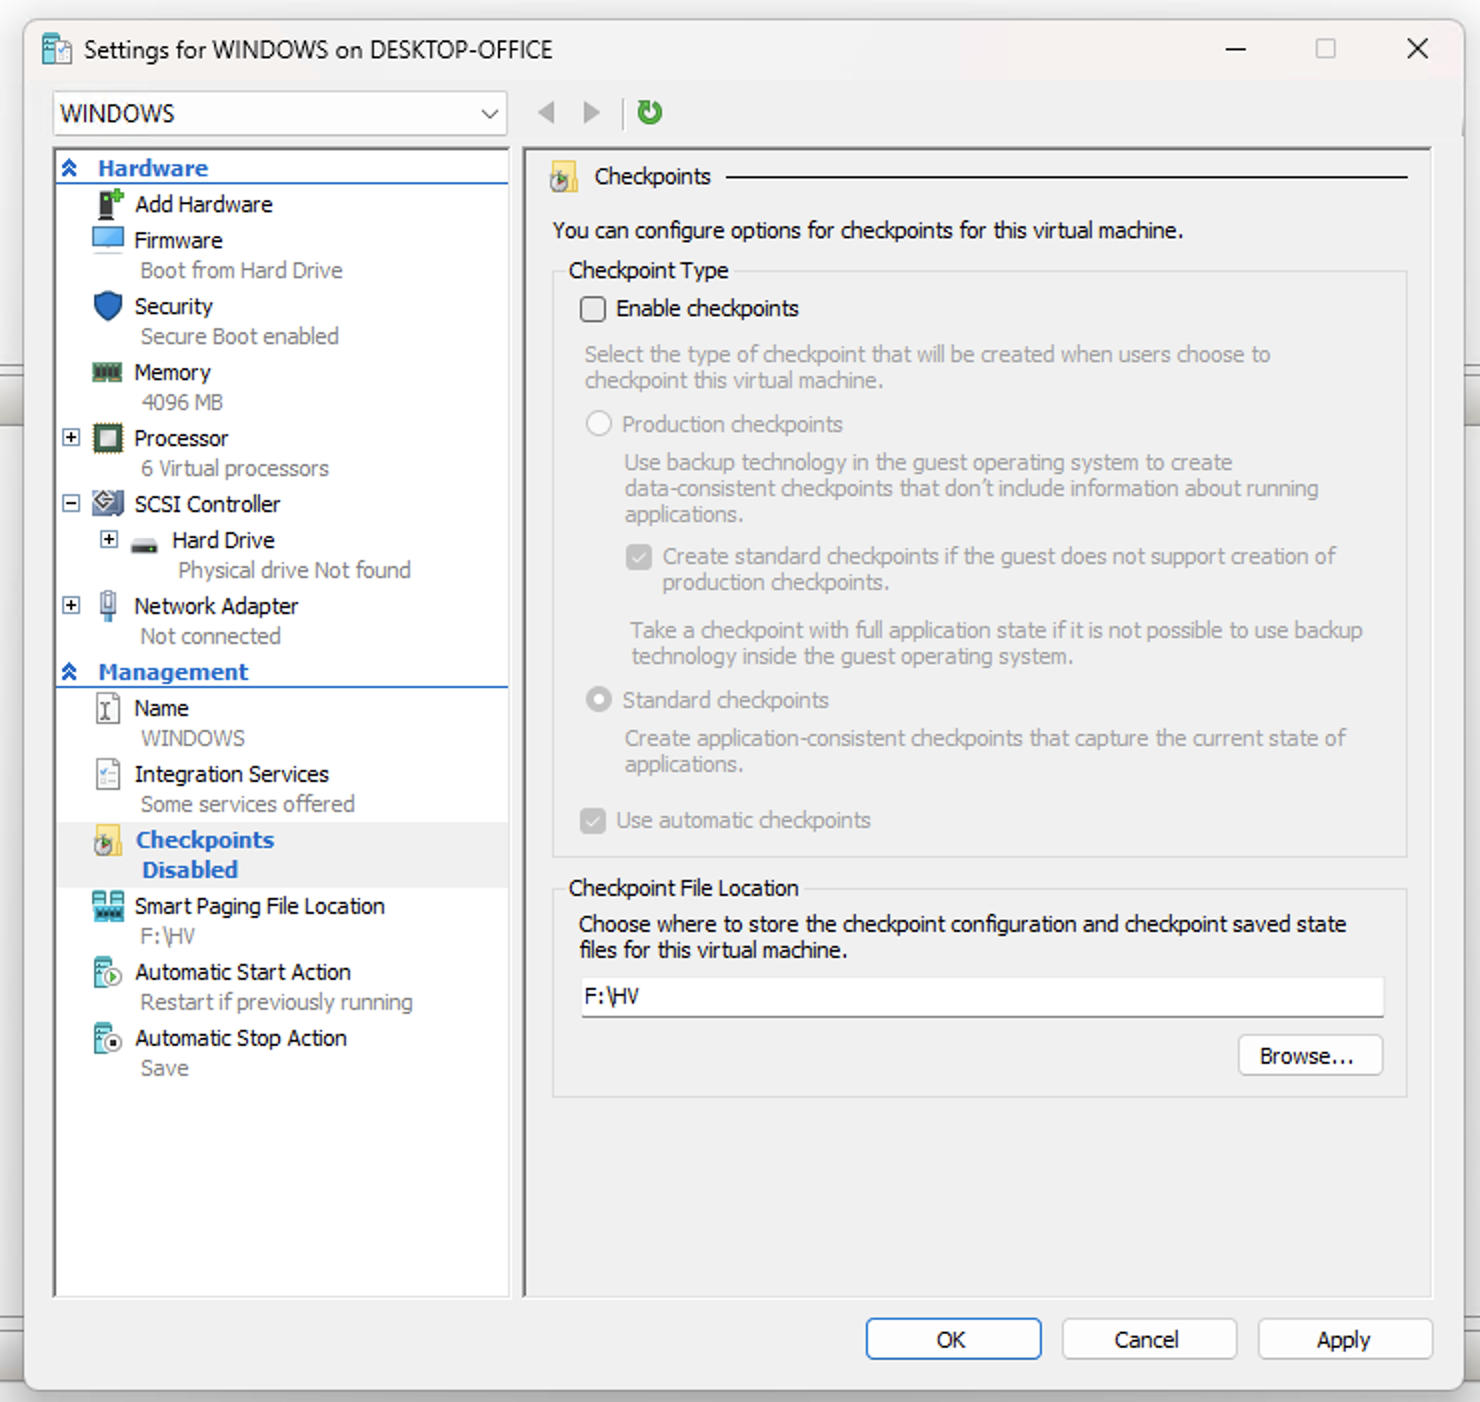This screenshot has height=1402, width=1480.
Task: Expand the Network Adapter node
Action: (71, 606)
